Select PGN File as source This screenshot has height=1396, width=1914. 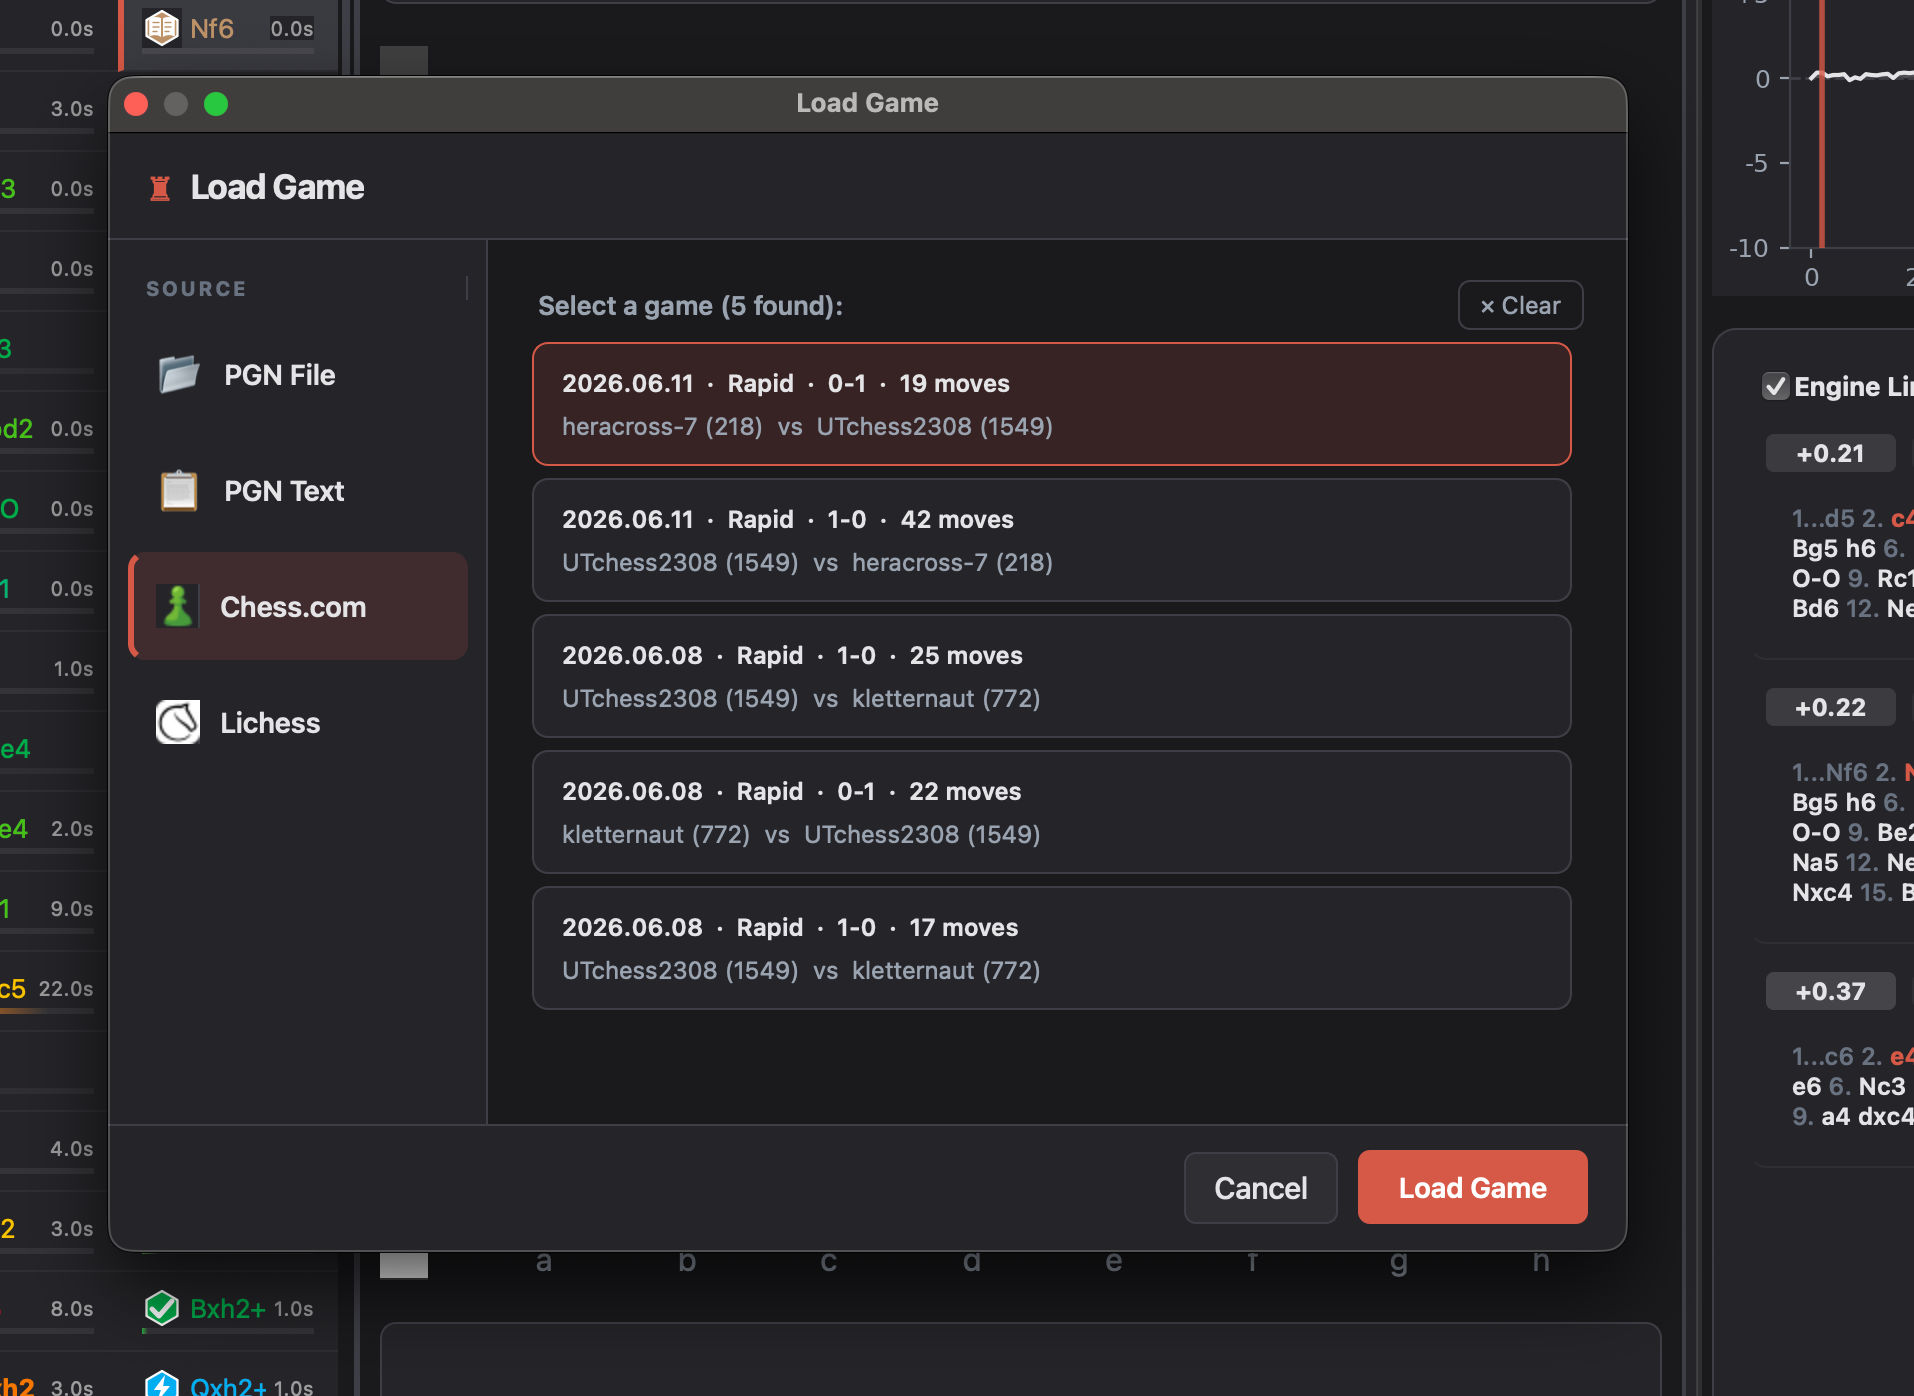coord(298,375)
